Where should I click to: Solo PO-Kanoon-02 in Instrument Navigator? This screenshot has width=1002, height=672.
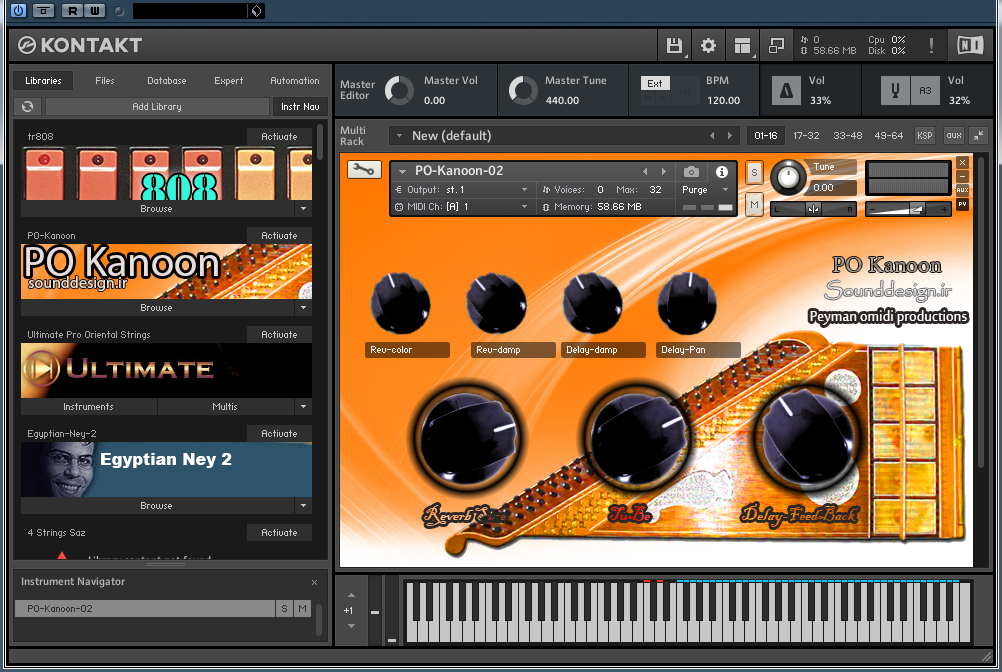[284, 609]
